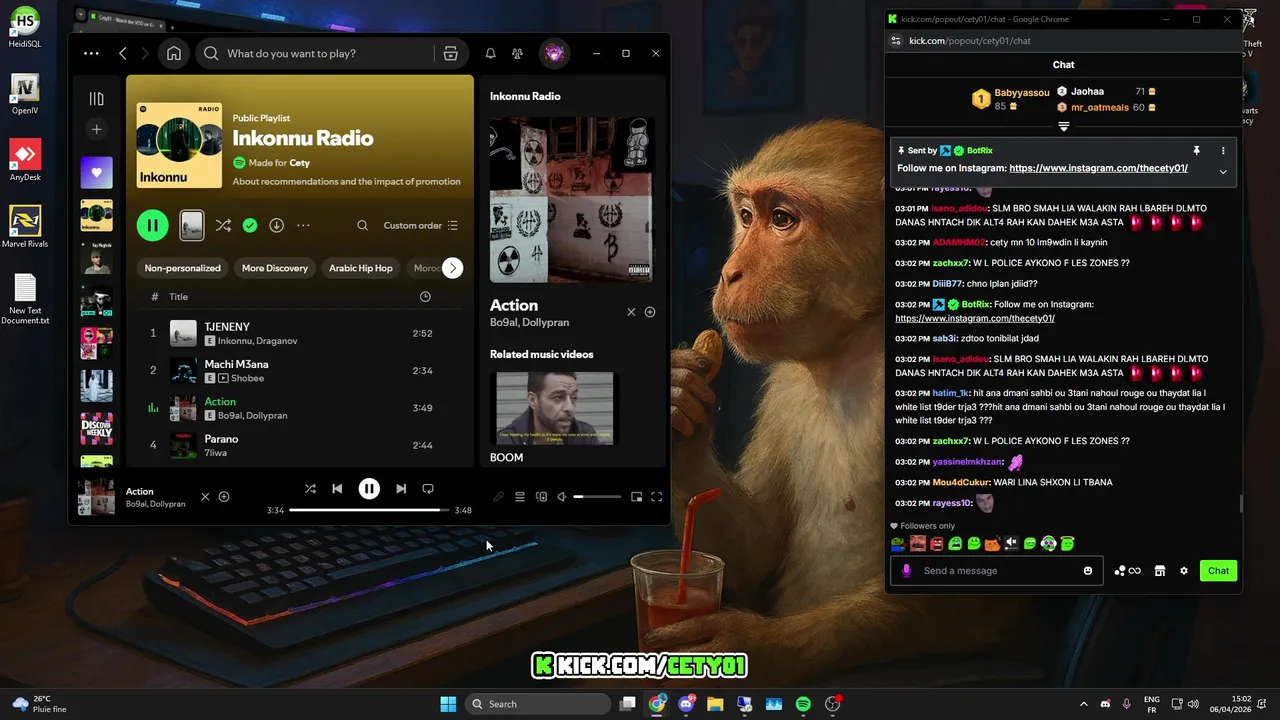The width and height of the screenshot is (1280, 720).
Task: Skip to next track
Action: point(401,489)
